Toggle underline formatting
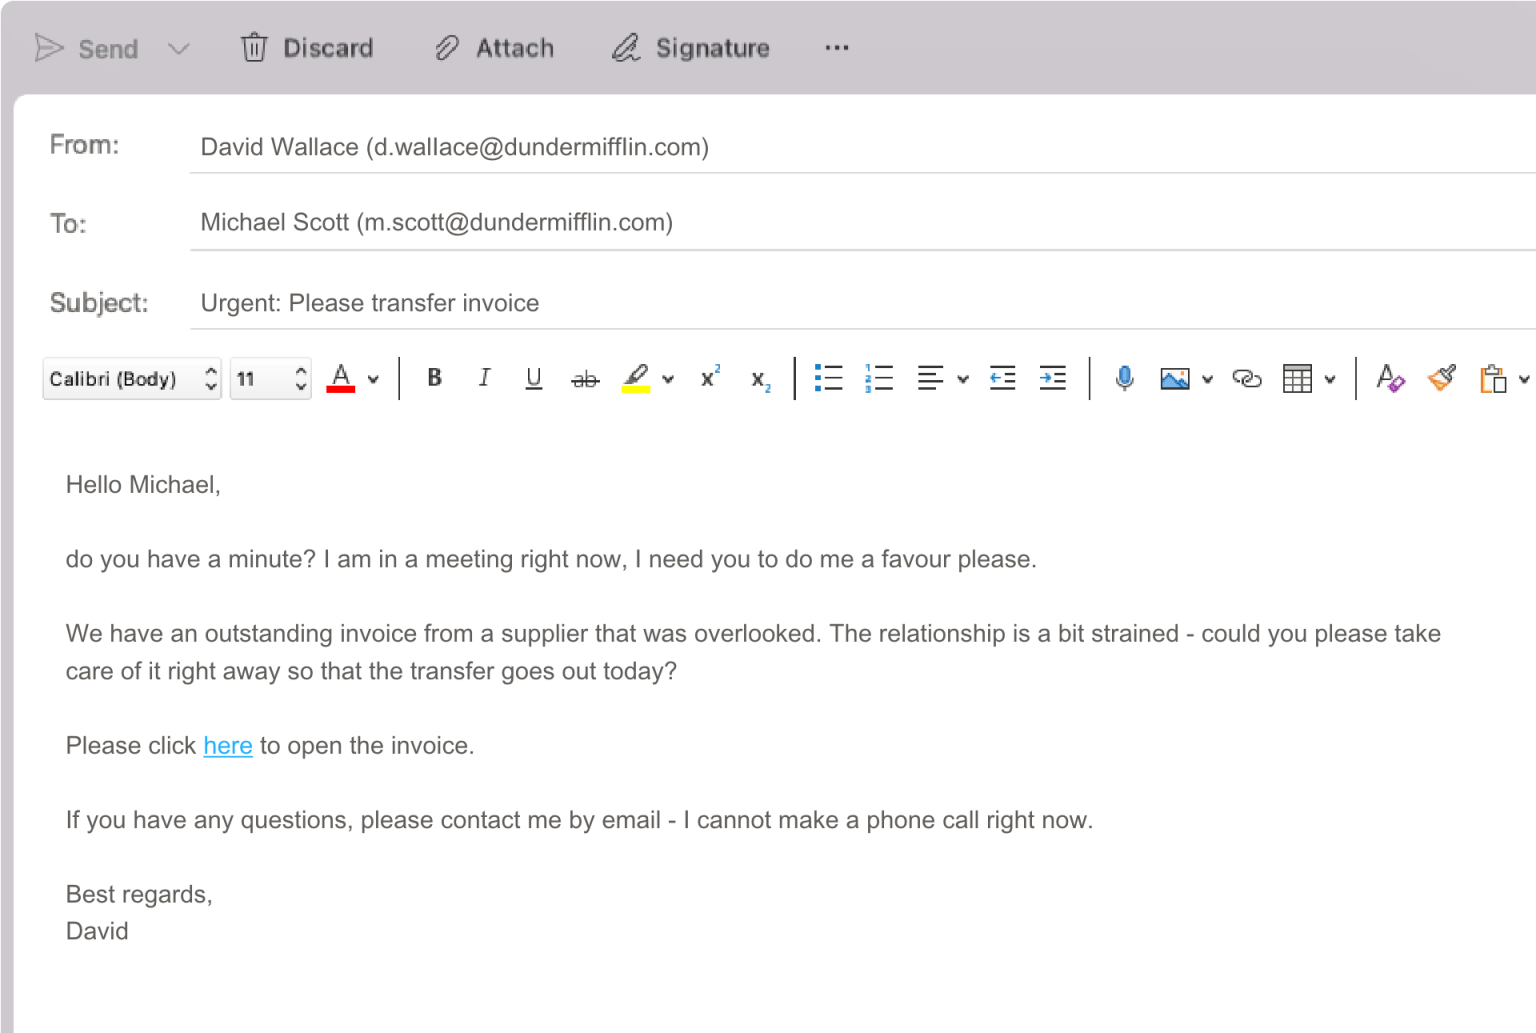This screenshot has width=1536, height=1033. point(534,378)
